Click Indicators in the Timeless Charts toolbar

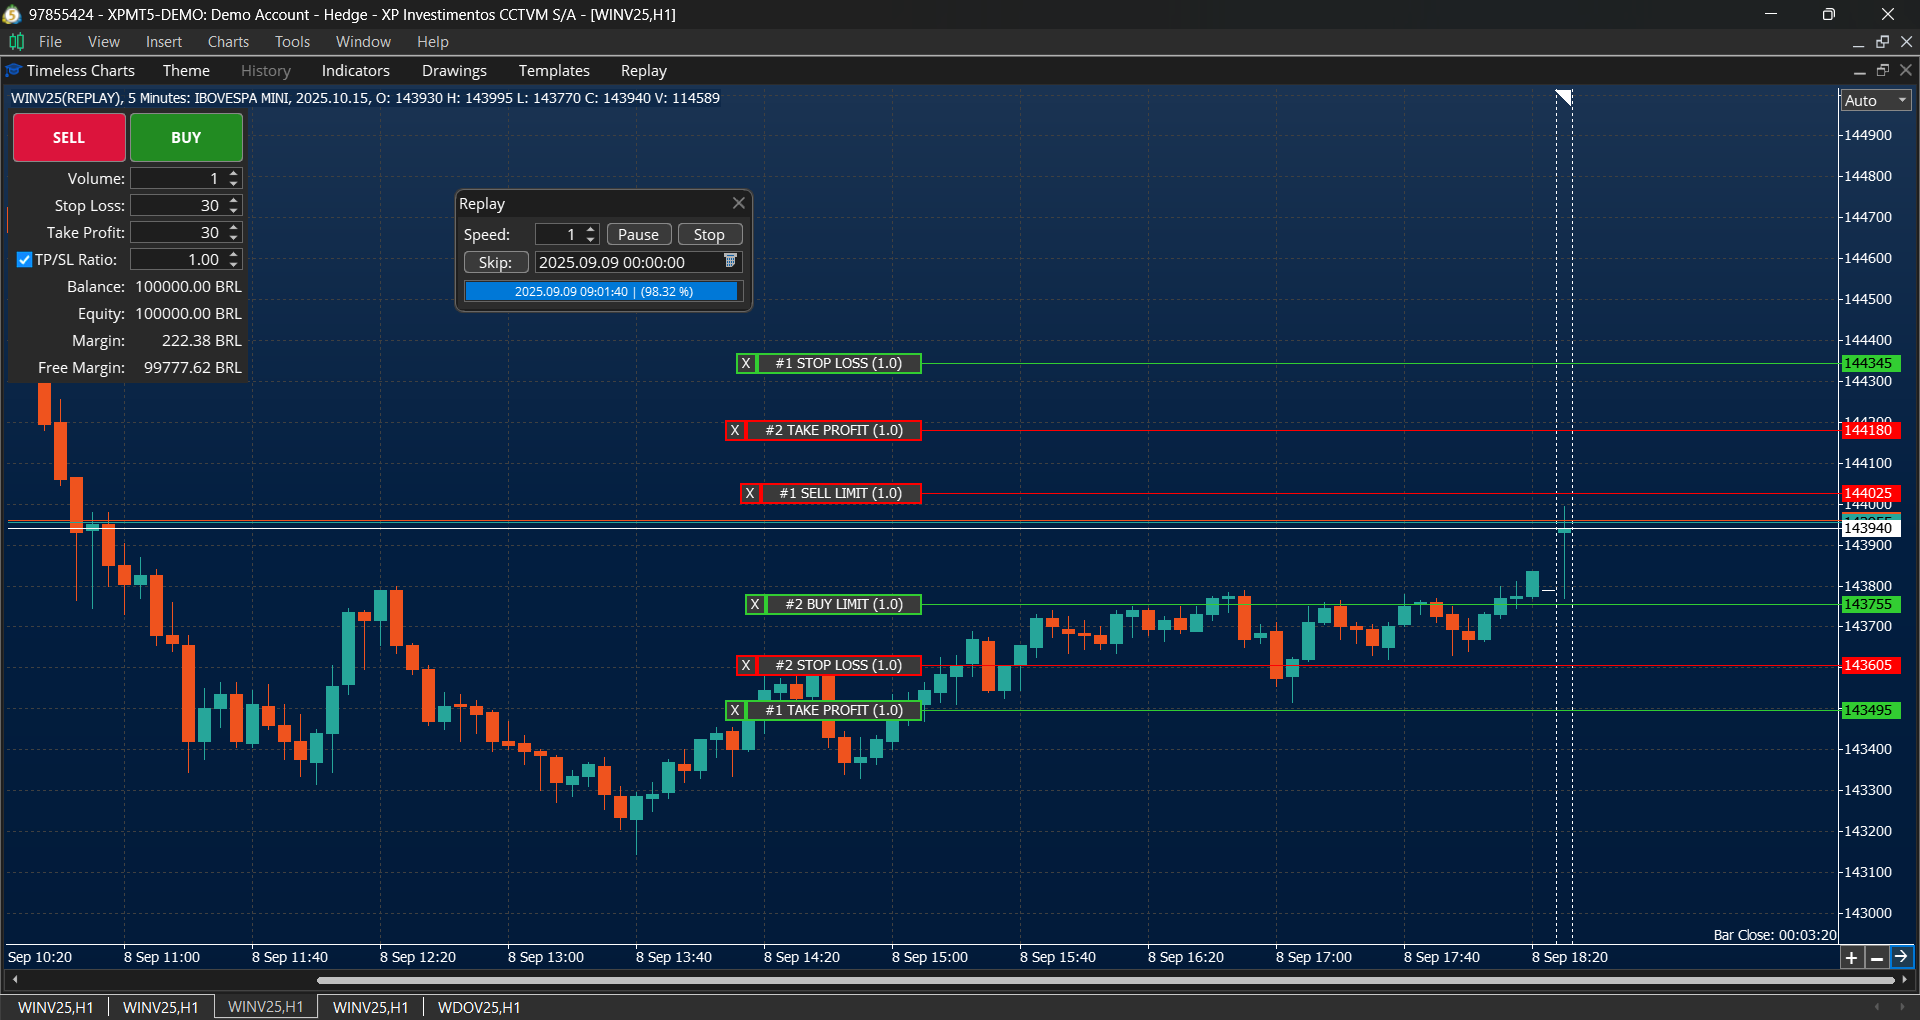coord(355,70)
